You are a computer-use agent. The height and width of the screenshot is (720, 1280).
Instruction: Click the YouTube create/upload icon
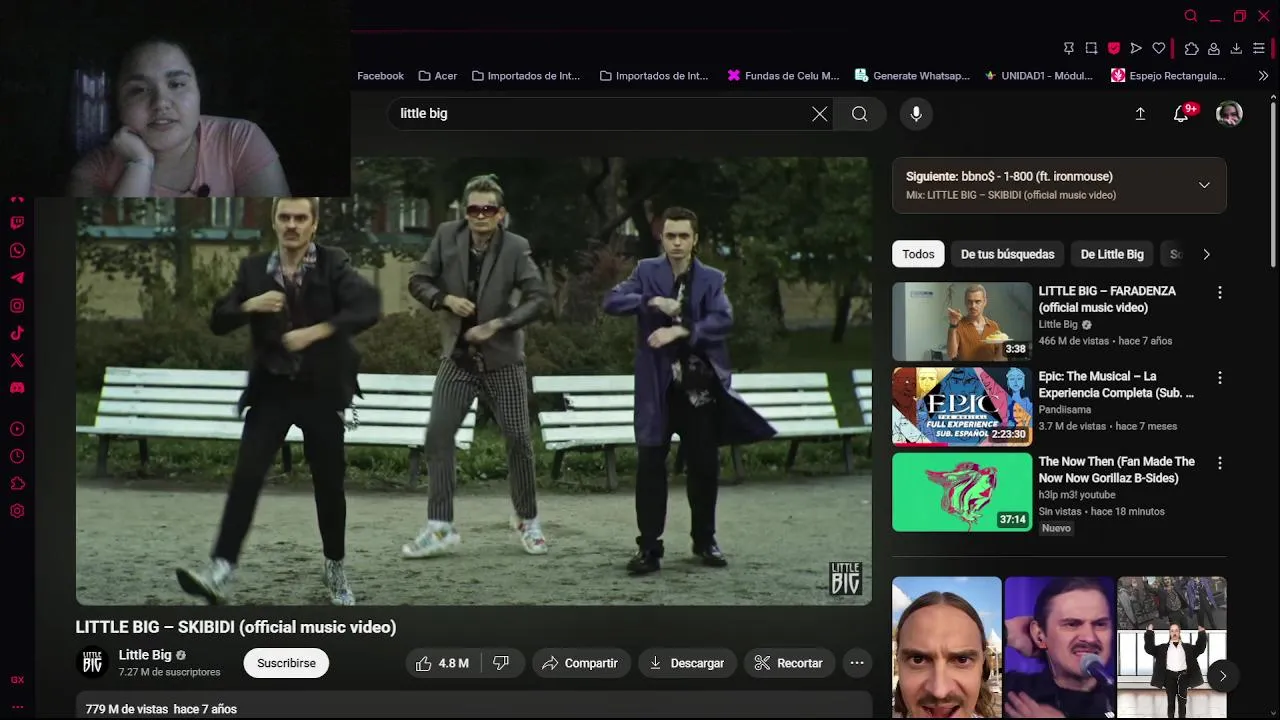pyautogui.click(x=1140, y=114)
